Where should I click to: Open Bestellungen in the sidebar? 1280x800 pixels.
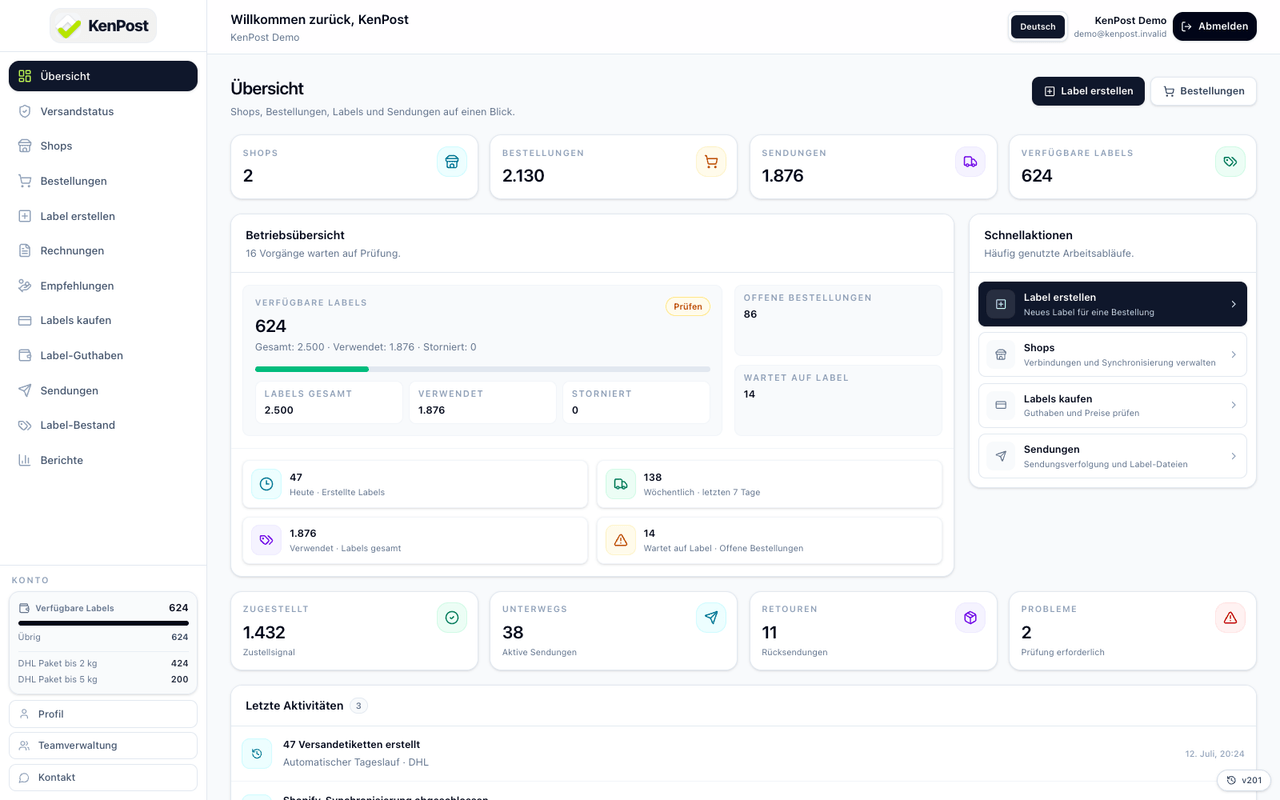[x=103, y=181]
